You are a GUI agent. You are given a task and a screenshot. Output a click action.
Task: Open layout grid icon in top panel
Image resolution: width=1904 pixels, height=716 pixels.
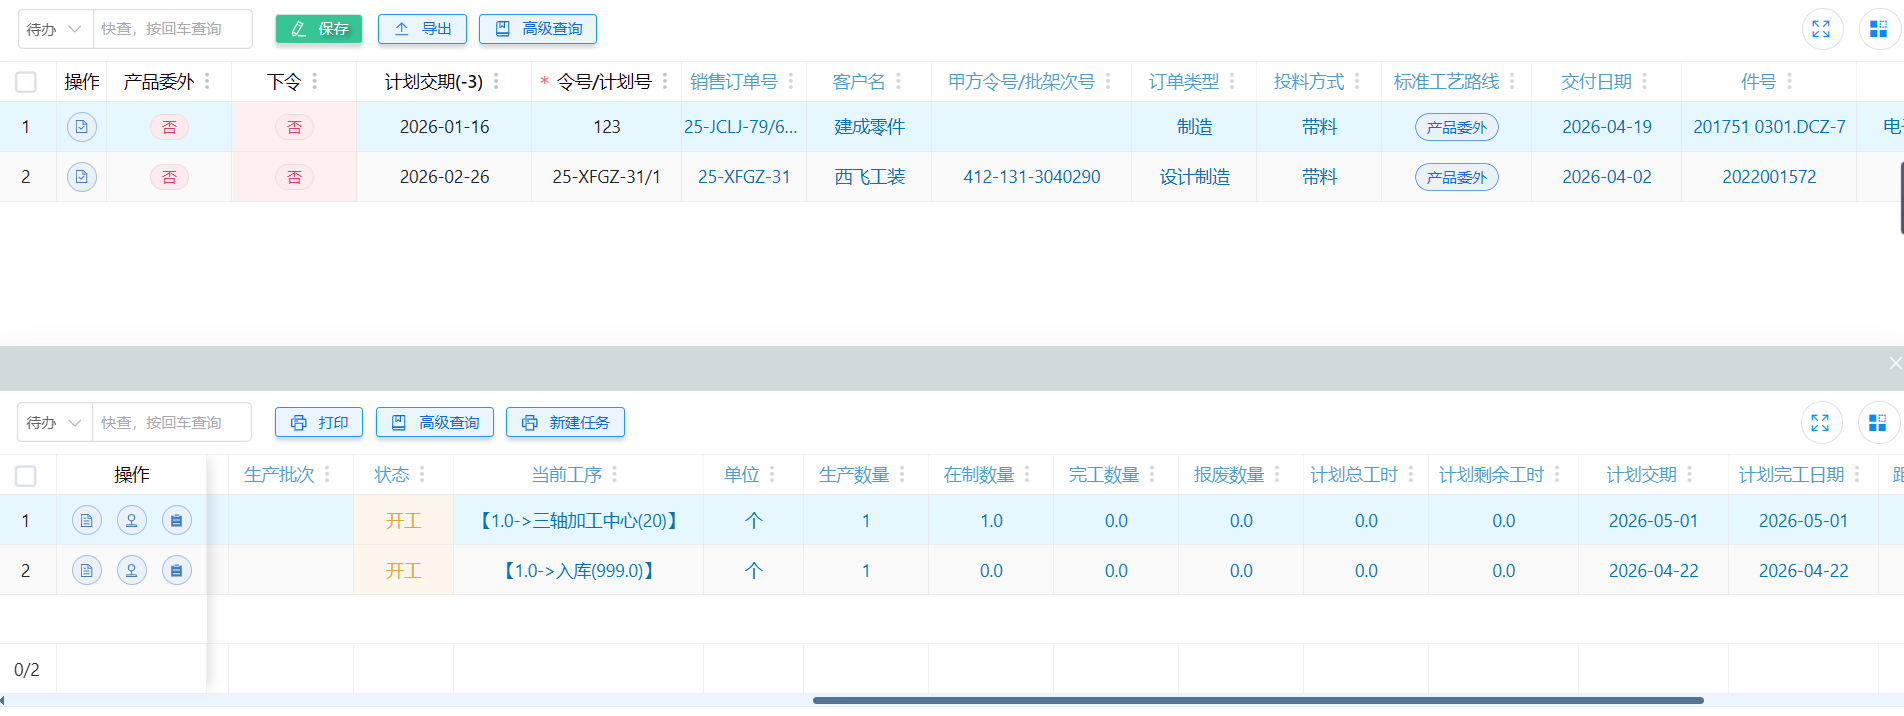click(1878, 29)
